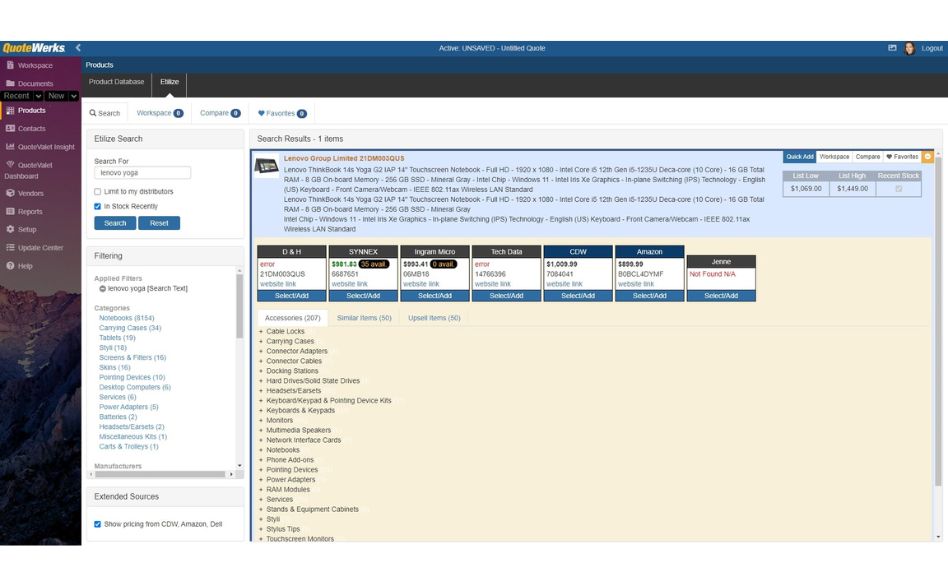Open the CDW website link
The image size is (948, 586).
click(x=565, y=284)
